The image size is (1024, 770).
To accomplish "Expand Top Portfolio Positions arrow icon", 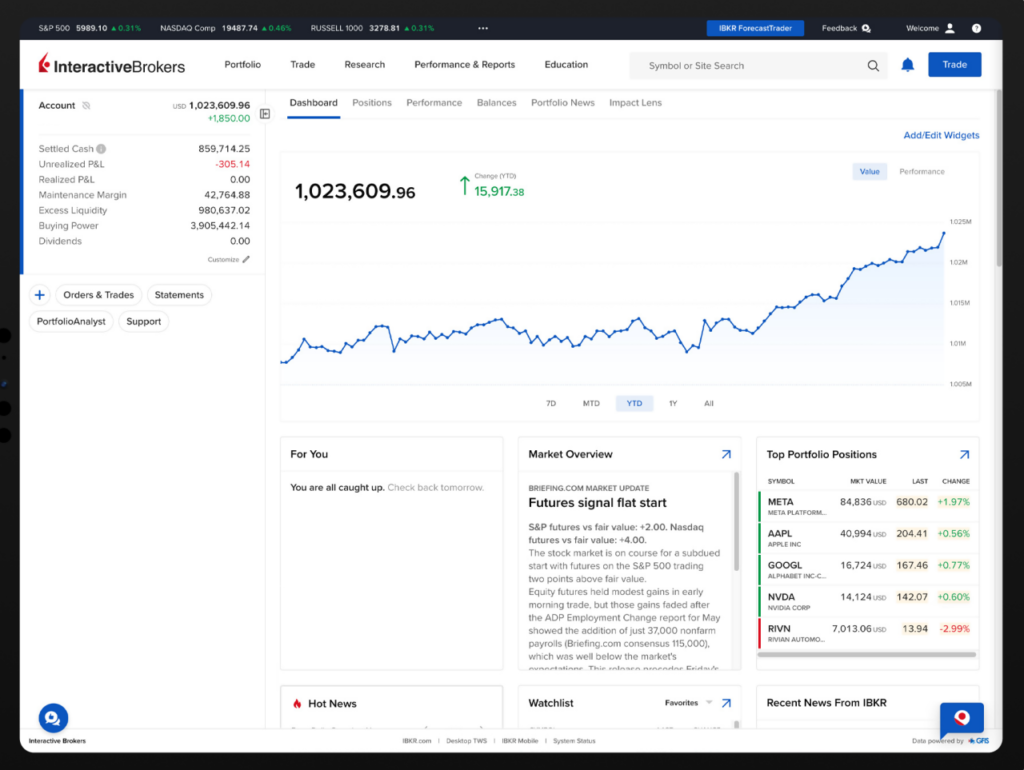I will [x=965, y=454].
